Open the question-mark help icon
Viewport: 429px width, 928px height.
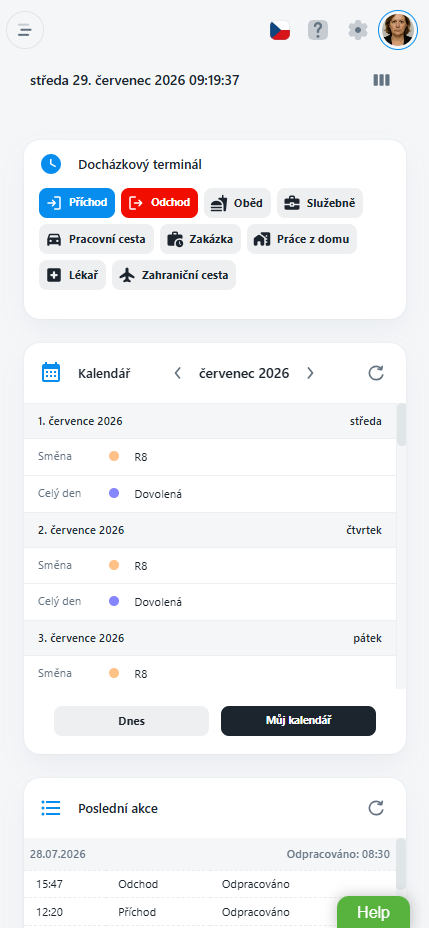[x=318, y=30]
